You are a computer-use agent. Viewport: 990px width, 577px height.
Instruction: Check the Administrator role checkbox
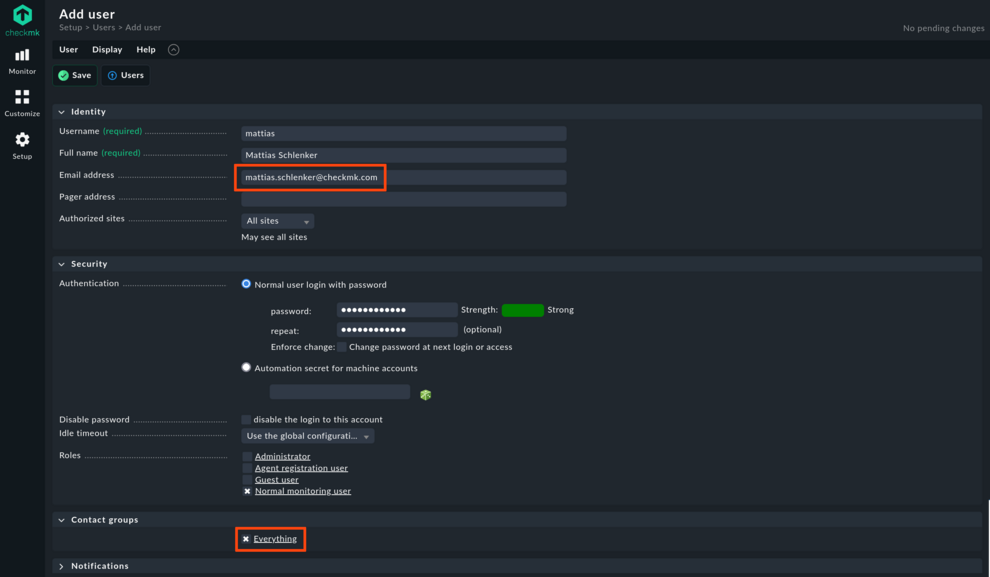point(246,456)
